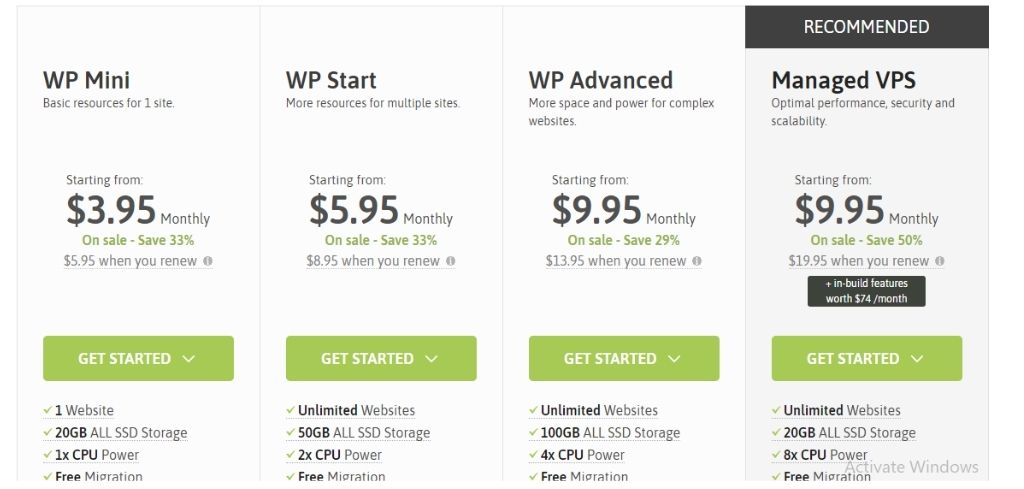Click '50GB ALL SSD Storage' feature
The height and width of the screenshot is (489, 1024).
(x=364, y=433)
